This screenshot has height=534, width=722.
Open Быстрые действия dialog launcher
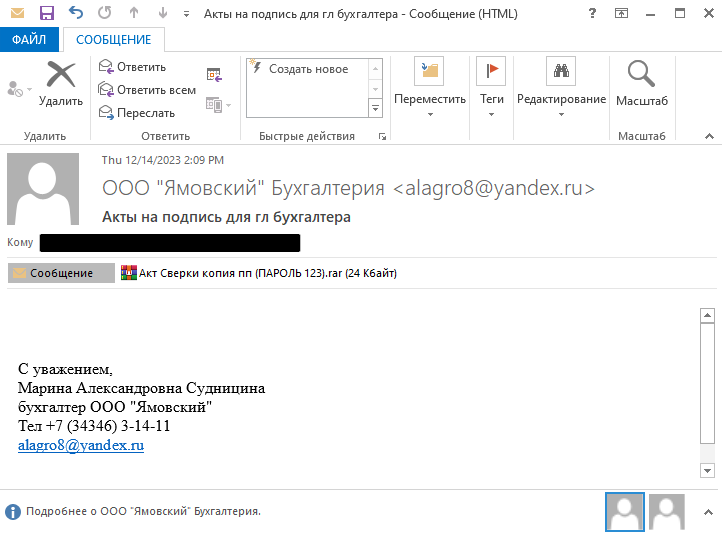(x=382, y=136)
